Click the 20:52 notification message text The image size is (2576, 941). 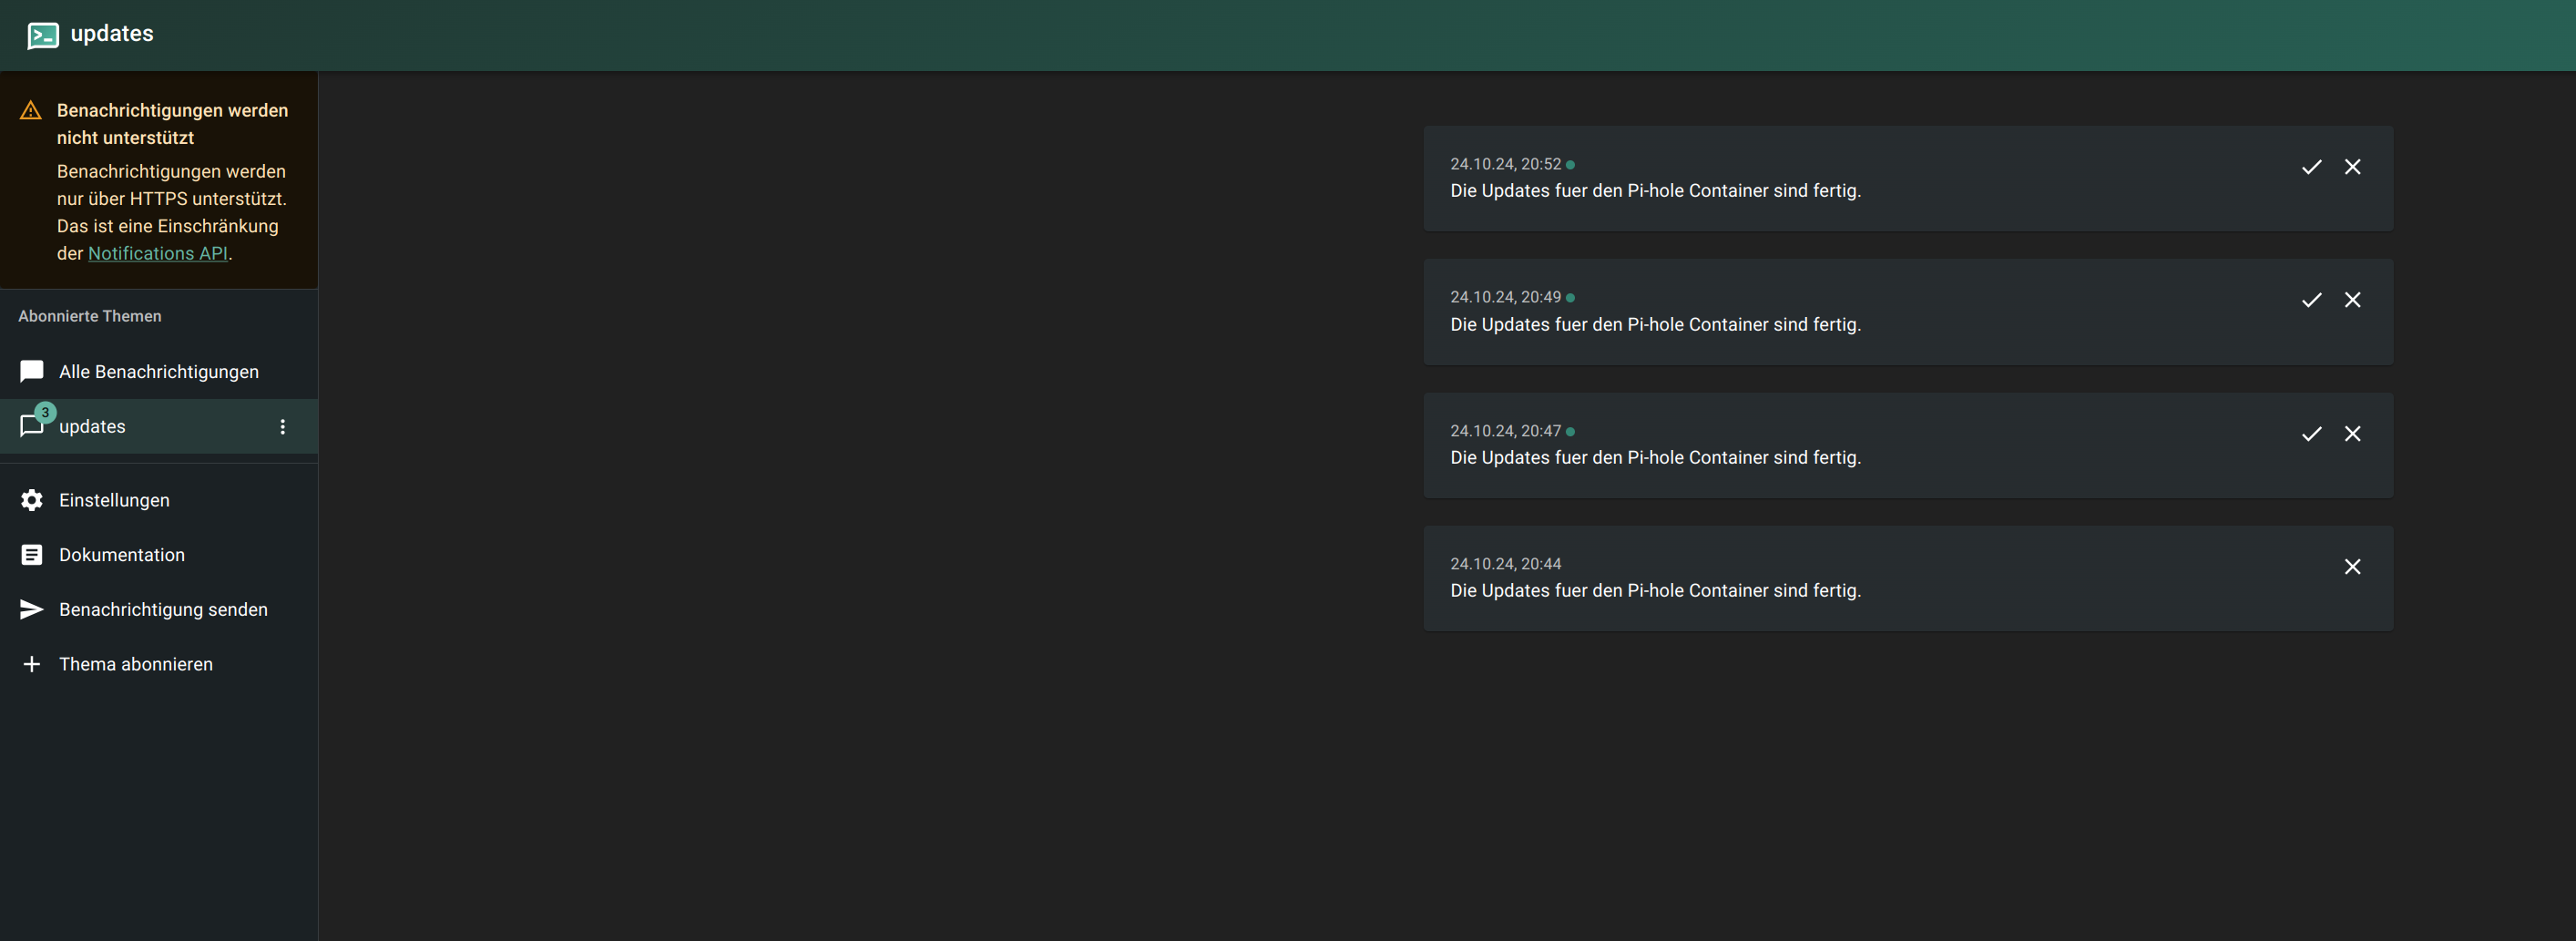1655,191
